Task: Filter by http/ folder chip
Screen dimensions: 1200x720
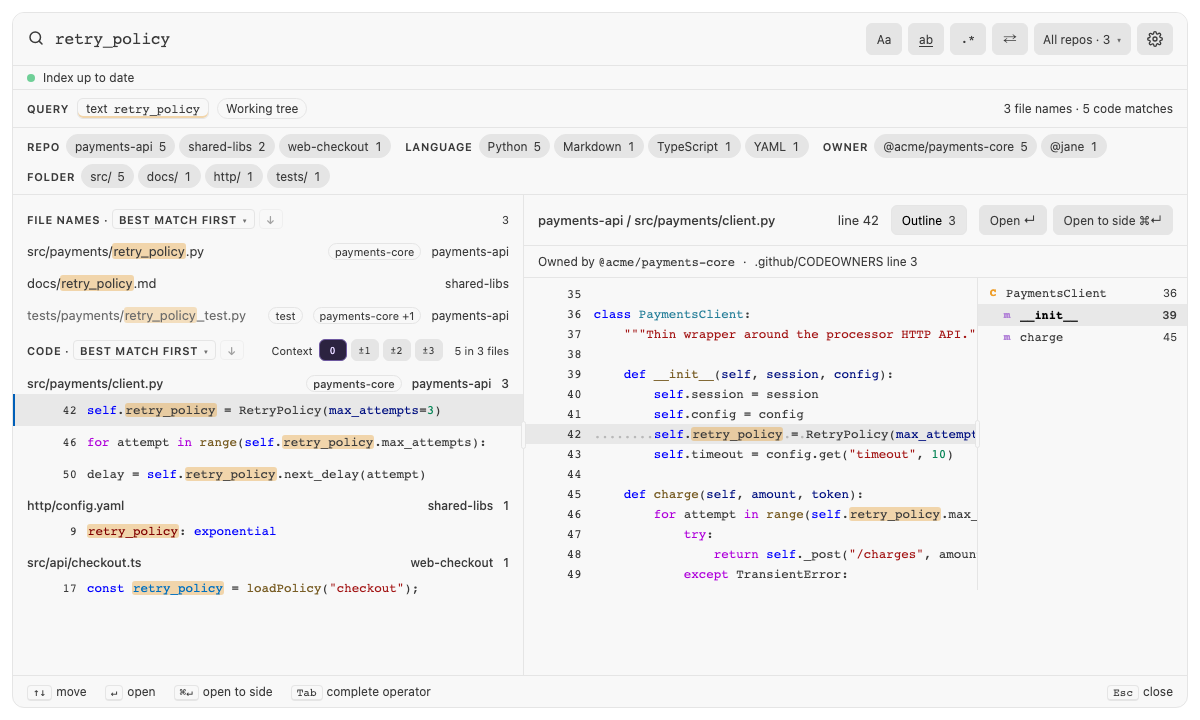Action: click(x=234, y=177)
